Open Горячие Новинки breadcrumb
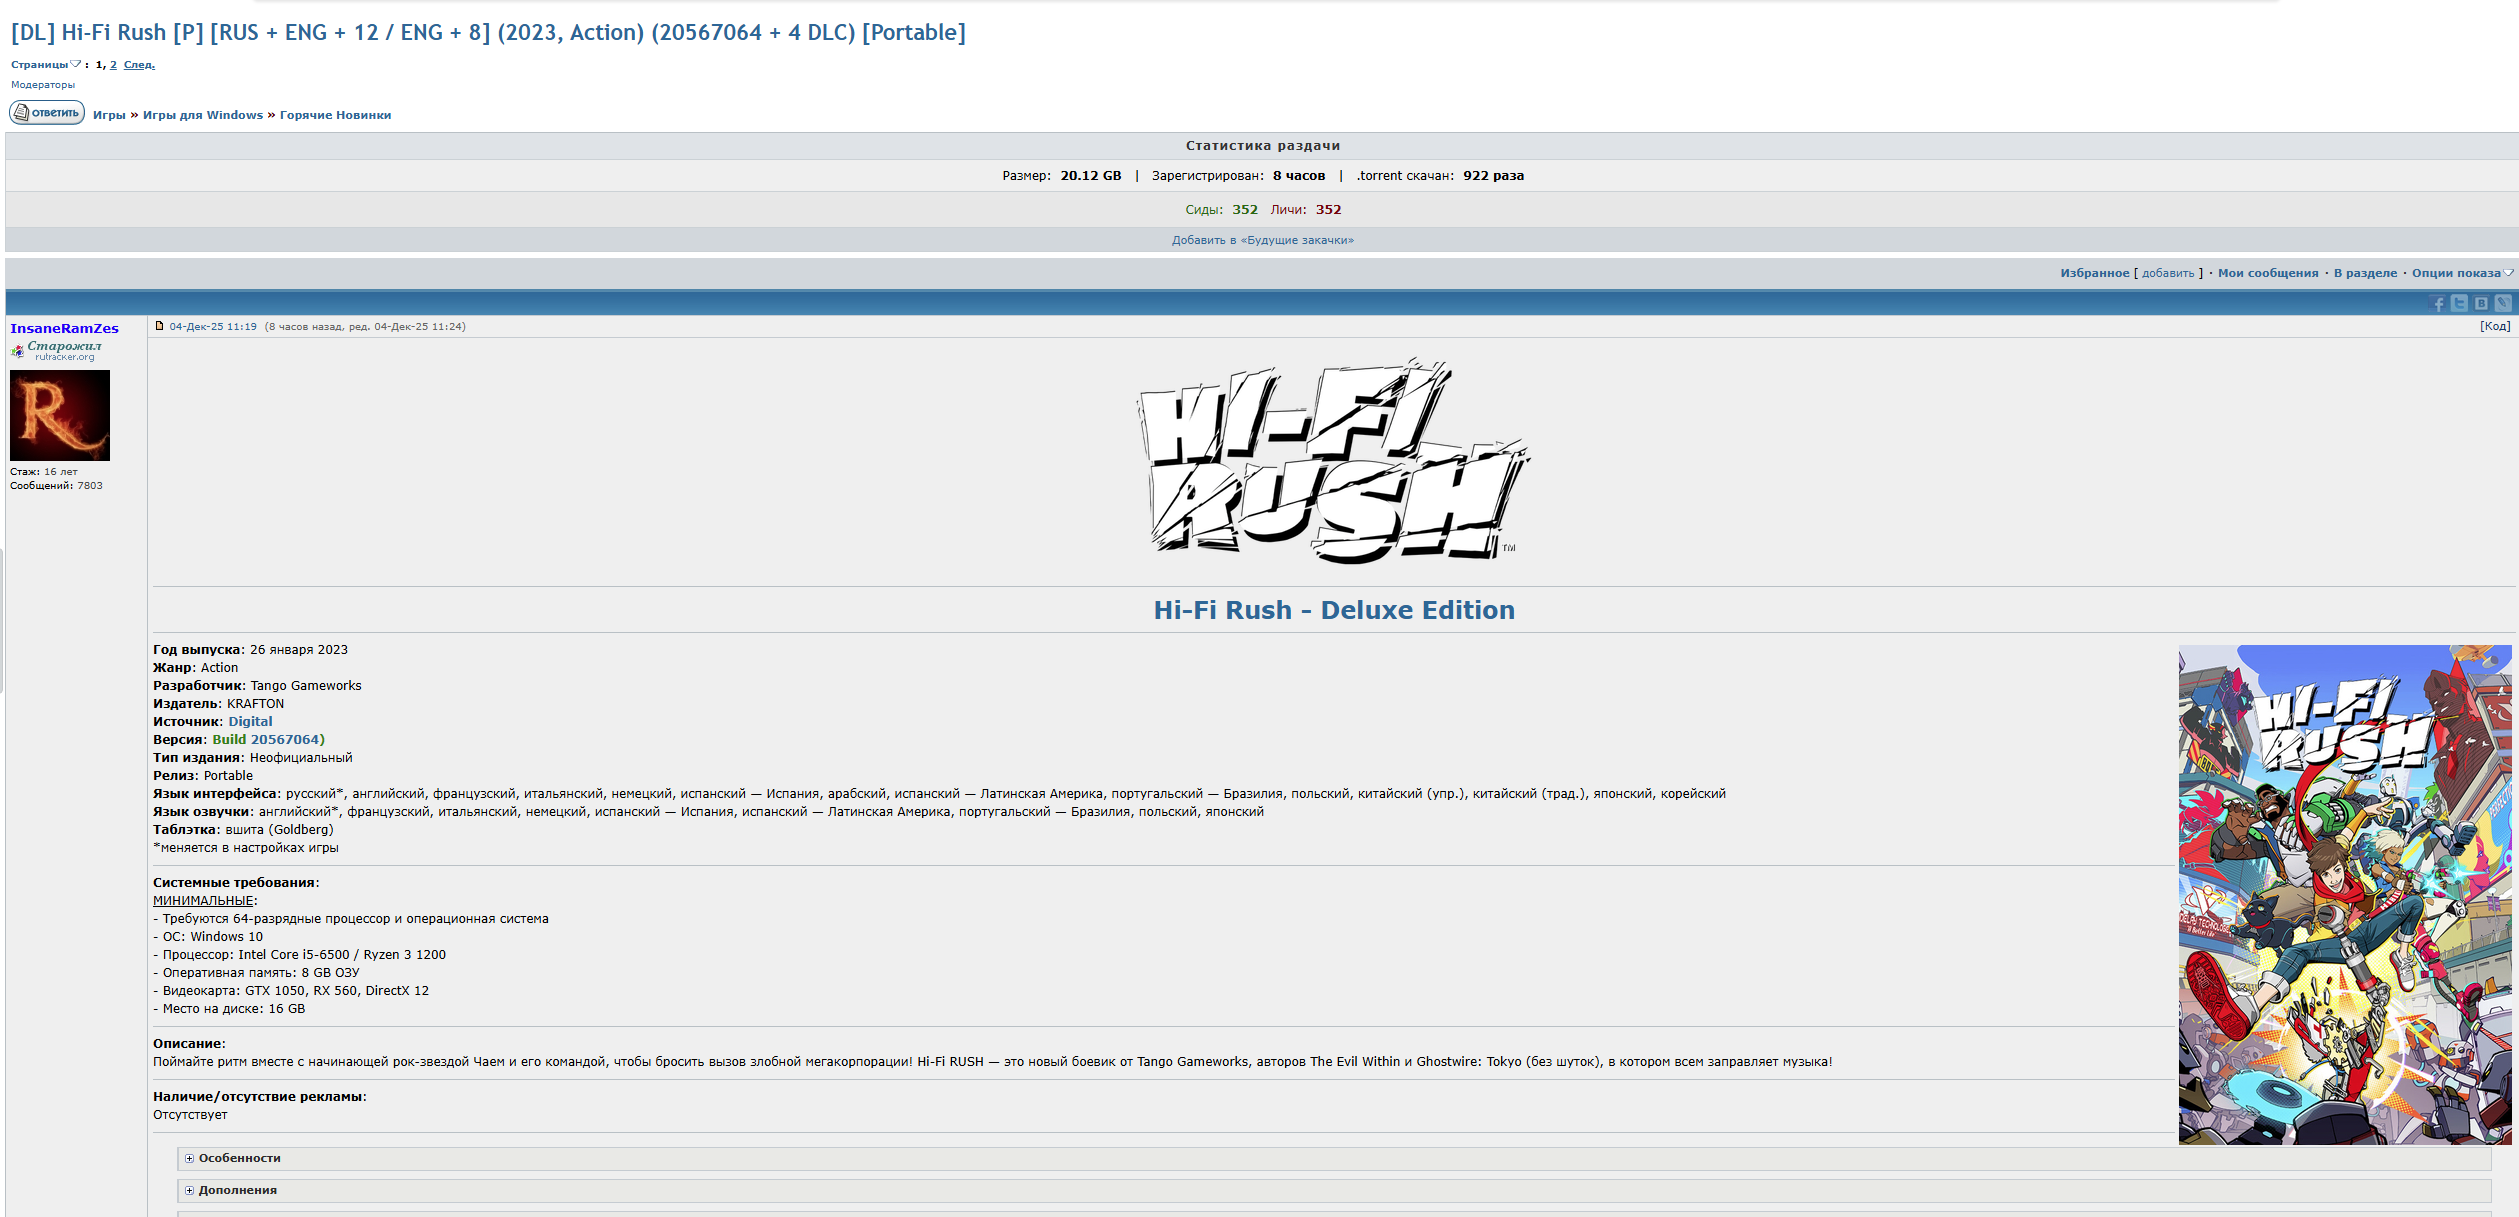This screenshot has height=1217, width=2519. pyautogui.click(x=335, y=115)
